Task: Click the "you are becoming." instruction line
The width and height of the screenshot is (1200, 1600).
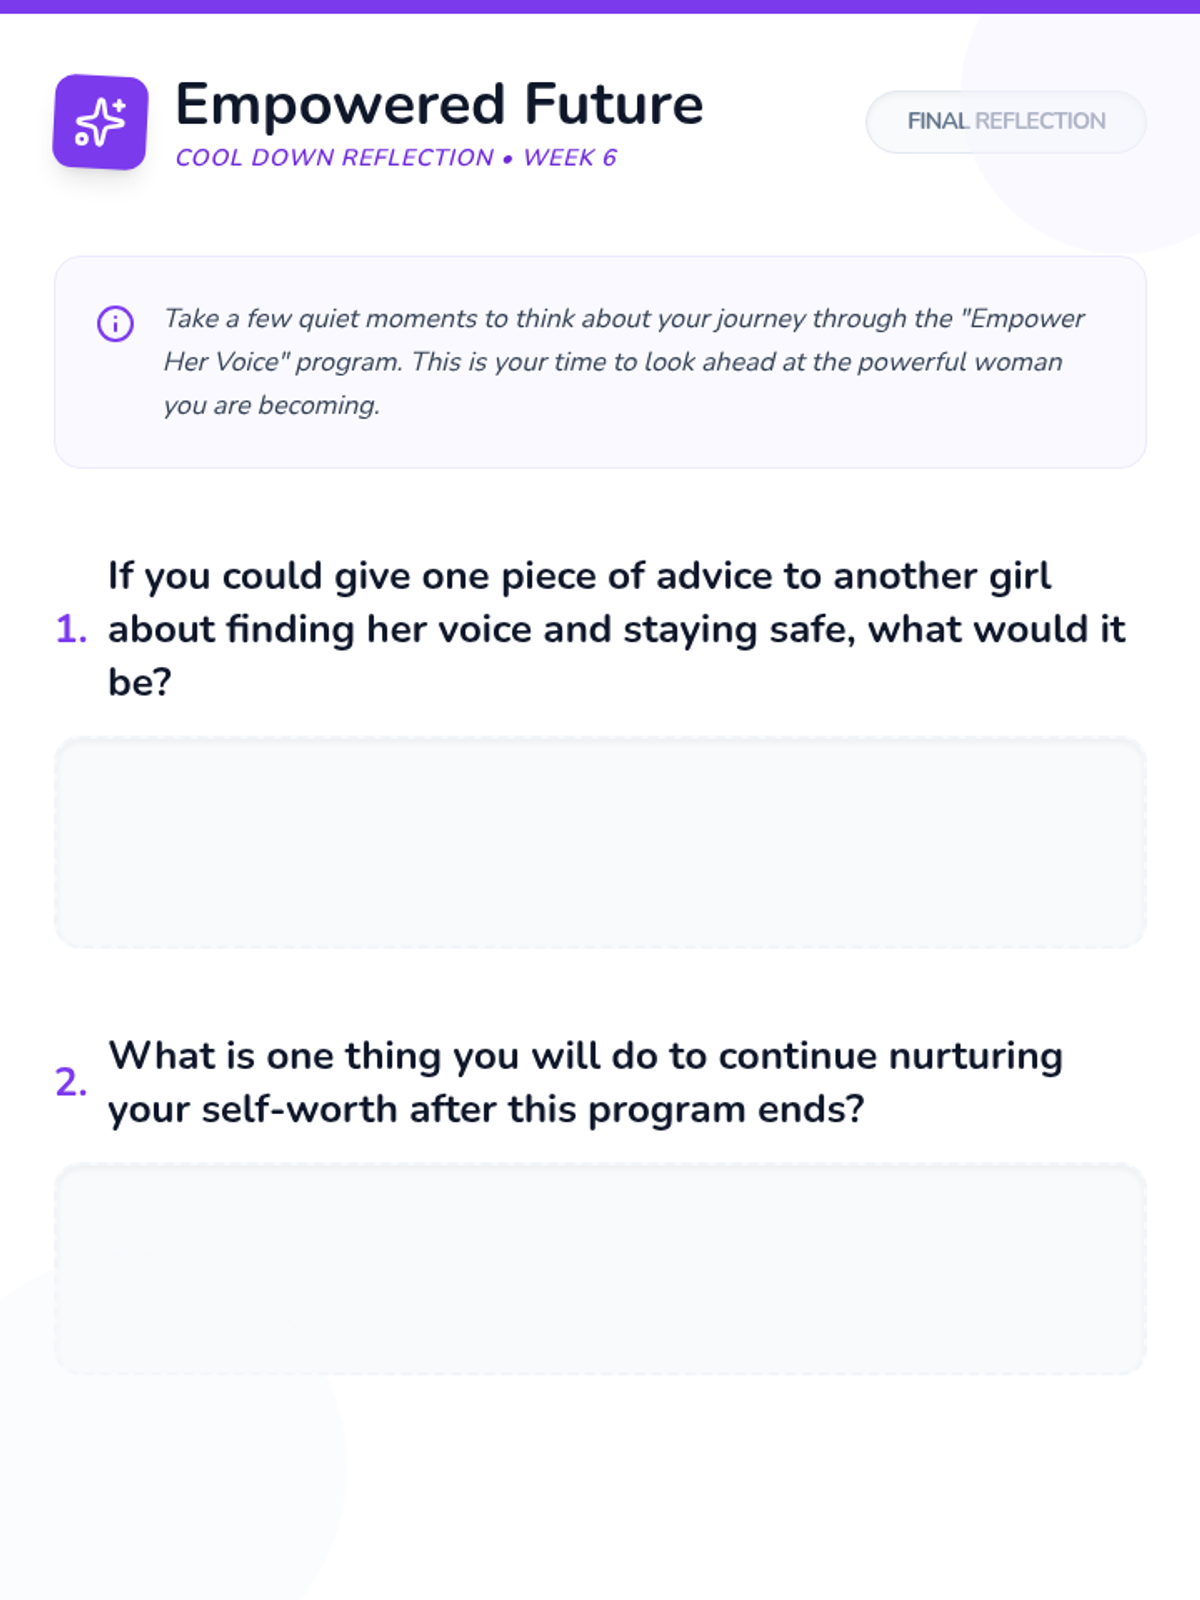Action: tap(271, 406)
